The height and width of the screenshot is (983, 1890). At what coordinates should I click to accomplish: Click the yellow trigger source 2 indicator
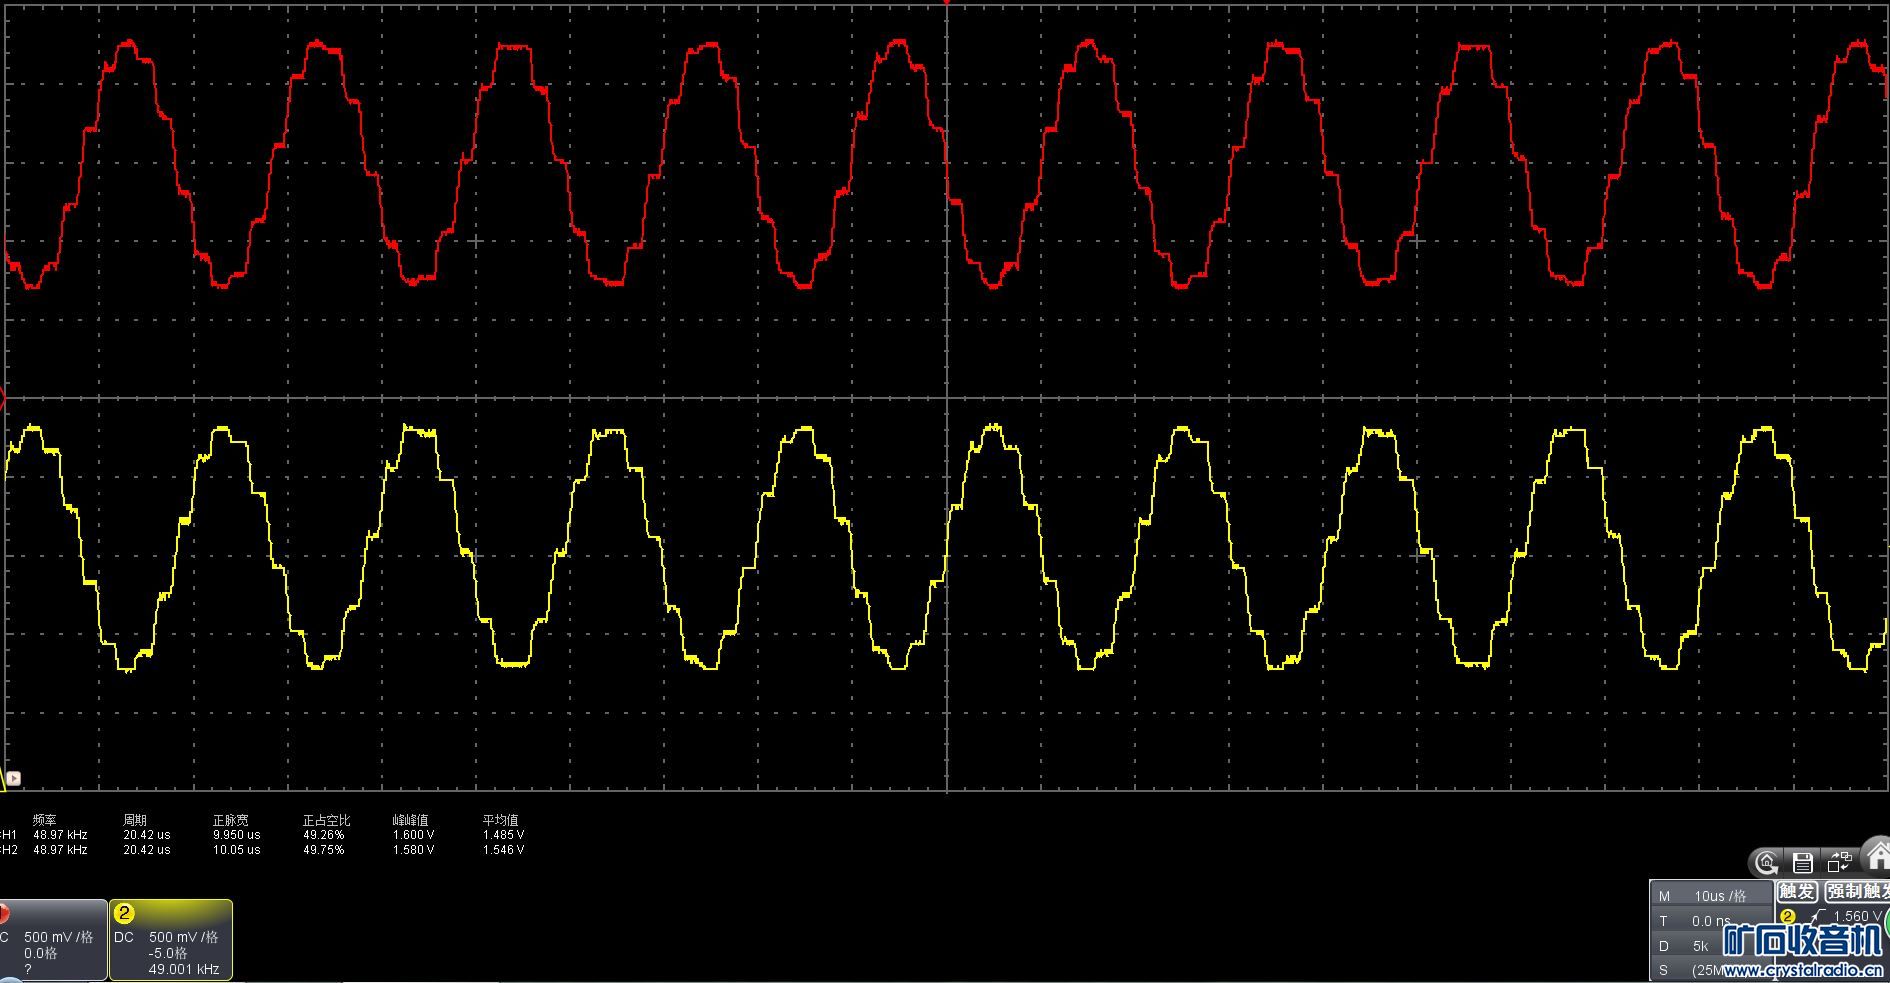coord(1788,916)
